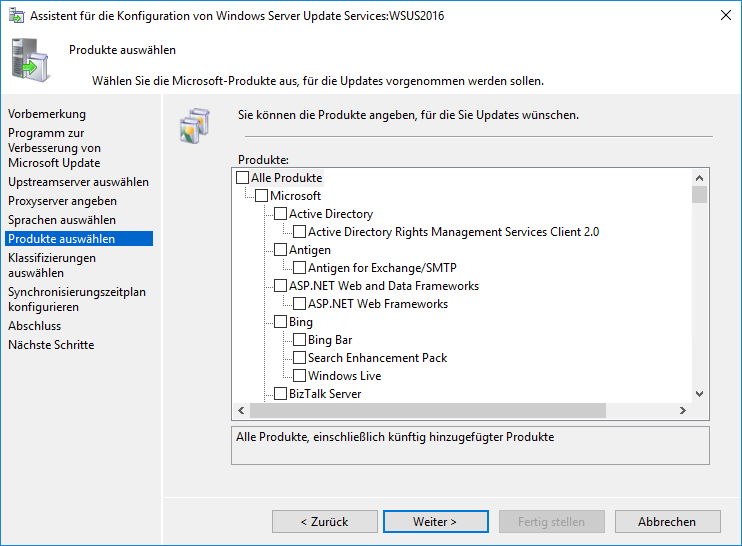Click the products list scroll down arrow
Viewport: 742px width, 546px height.
pyautogui.click(x=699, y=394)
